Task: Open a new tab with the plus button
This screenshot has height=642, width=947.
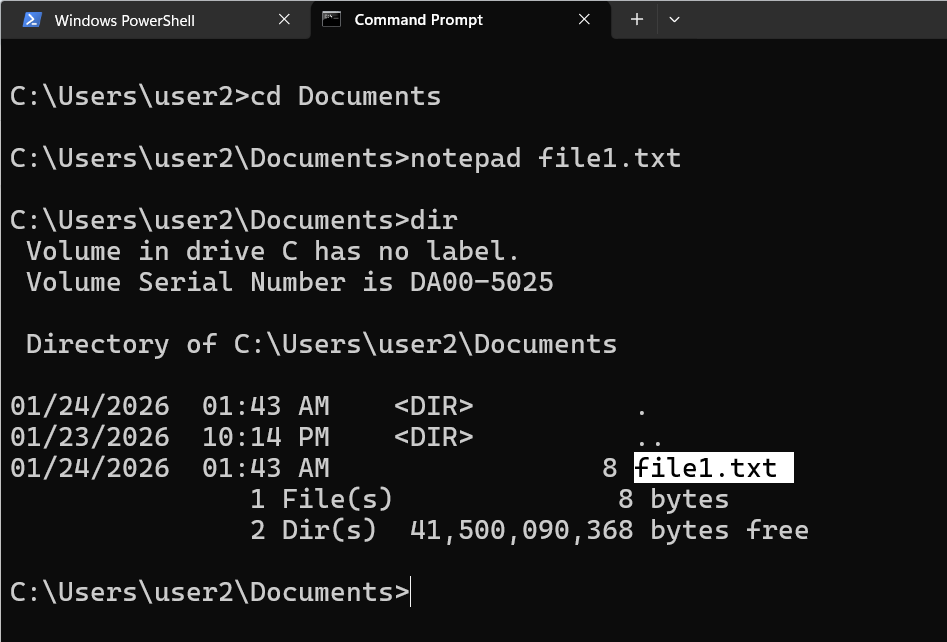Action: [x=636, y=19]
